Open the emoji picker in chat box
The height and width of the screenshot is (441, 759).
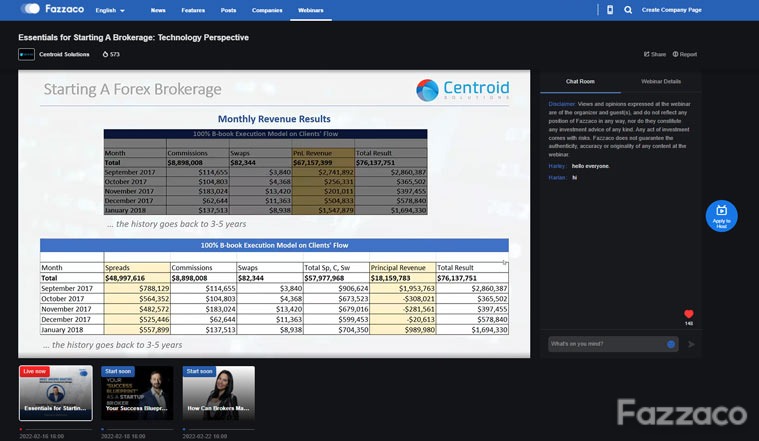[671, 344]
